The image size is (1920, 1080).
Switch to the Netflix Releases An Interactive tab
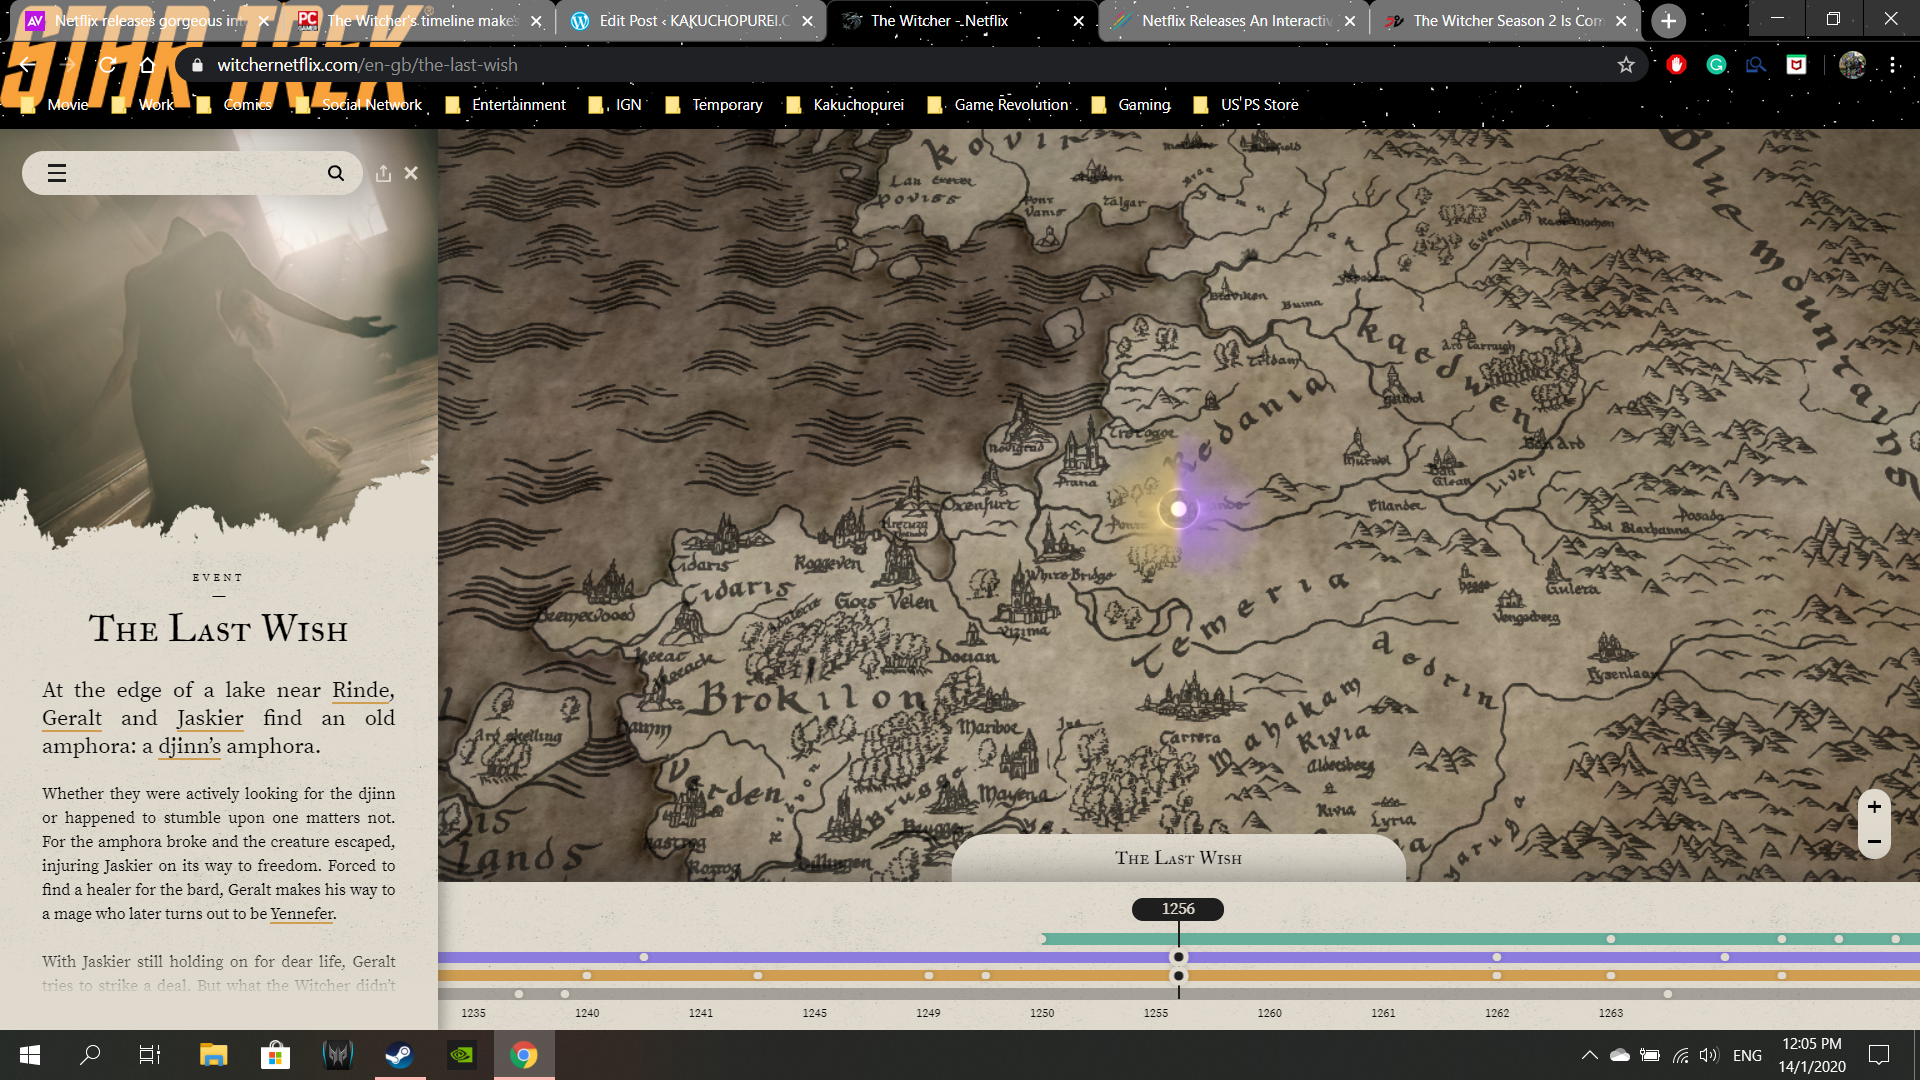click(x=1230, y=20)
